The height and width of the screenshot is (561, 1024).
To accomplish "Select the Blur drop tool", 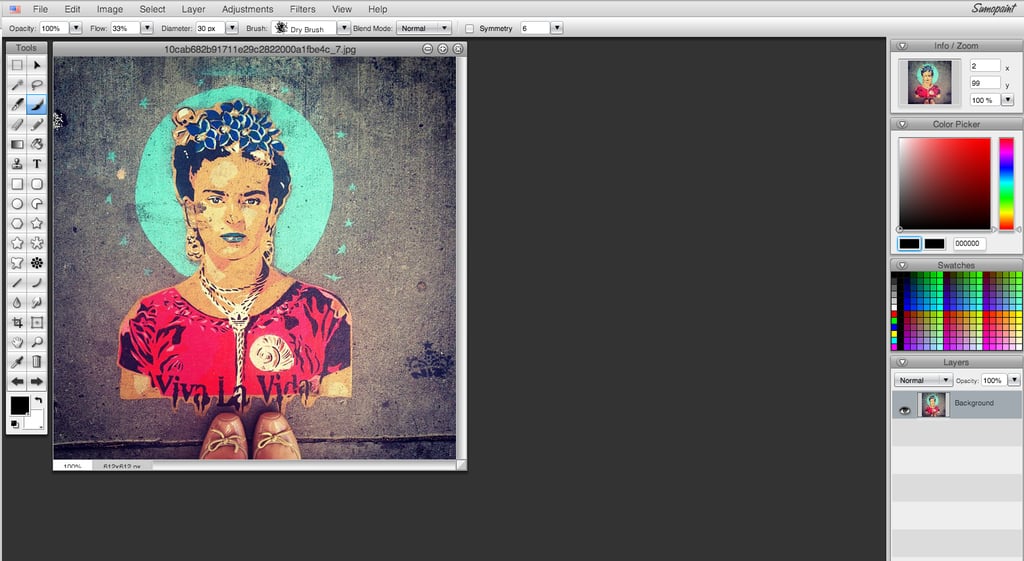I will click(17, 302).
